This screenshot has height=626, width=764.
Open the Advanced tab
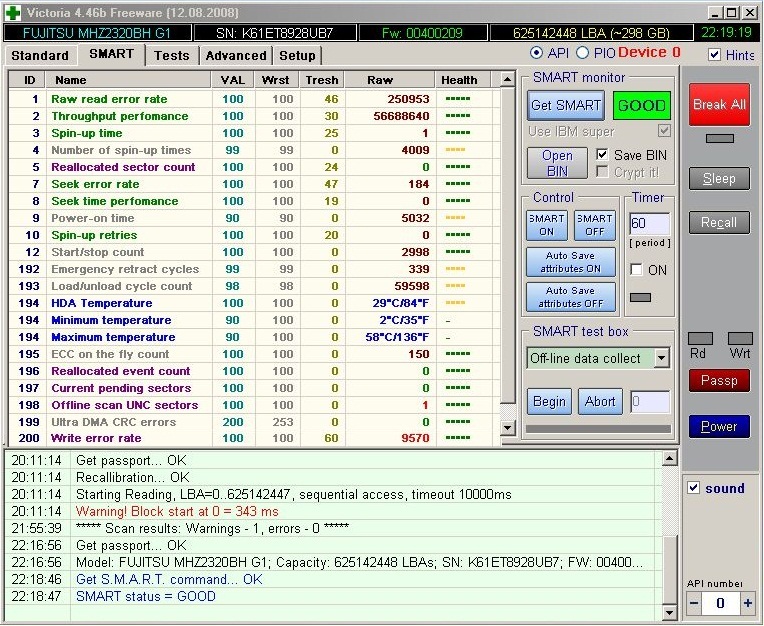coord(236,56)
